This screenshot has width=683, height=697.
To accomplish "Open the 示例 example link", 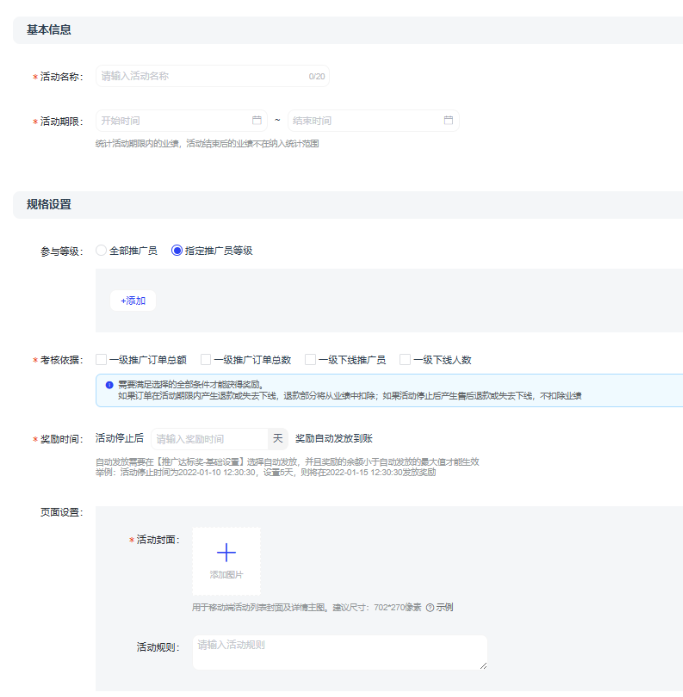I will click(x=445, y=607).
